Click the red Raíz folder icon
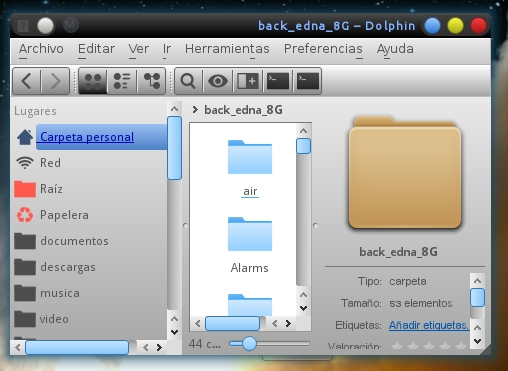The height and width of the screenshot is (371, 508). (25, 189)
